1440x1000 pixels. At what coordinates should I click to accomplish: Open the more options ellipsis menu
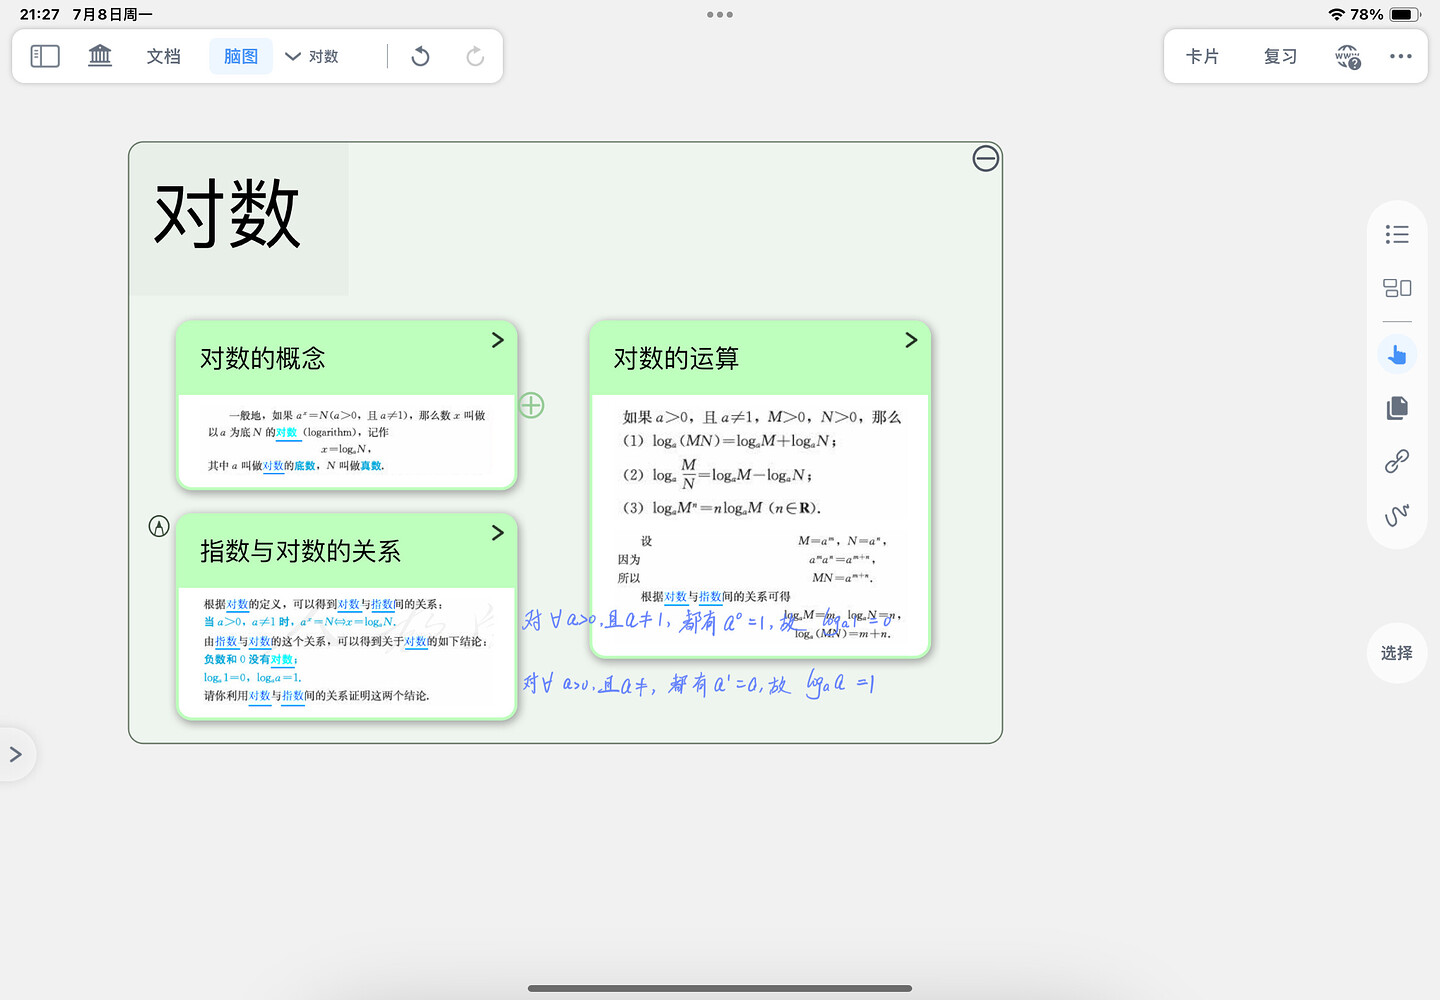point(1401,56)
